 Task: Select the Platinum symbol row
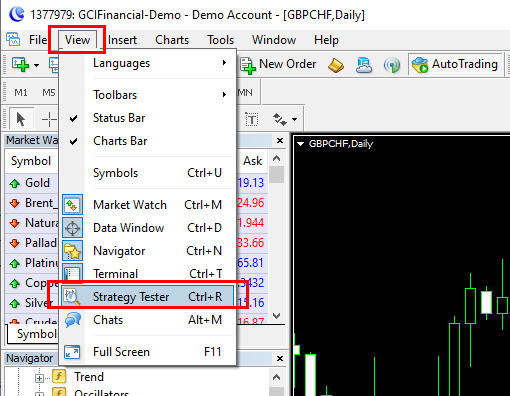pyautogui.click(x=32, y=263)
